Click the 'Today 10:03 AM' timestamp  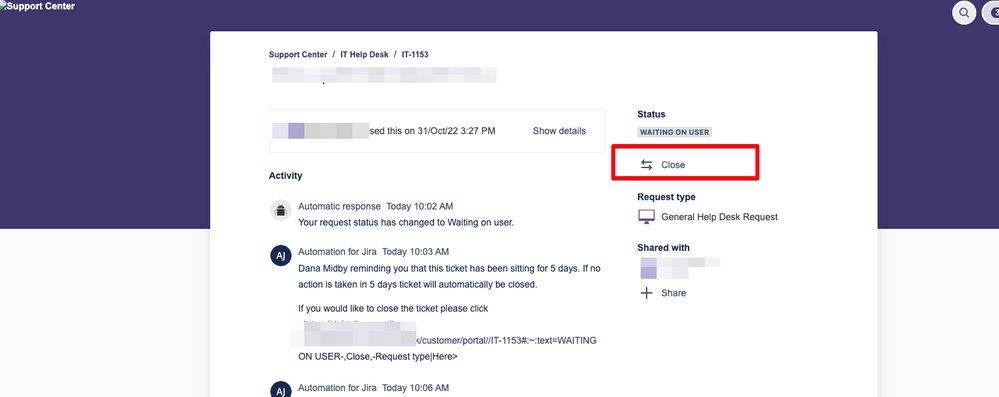click(x=415, y=251)
